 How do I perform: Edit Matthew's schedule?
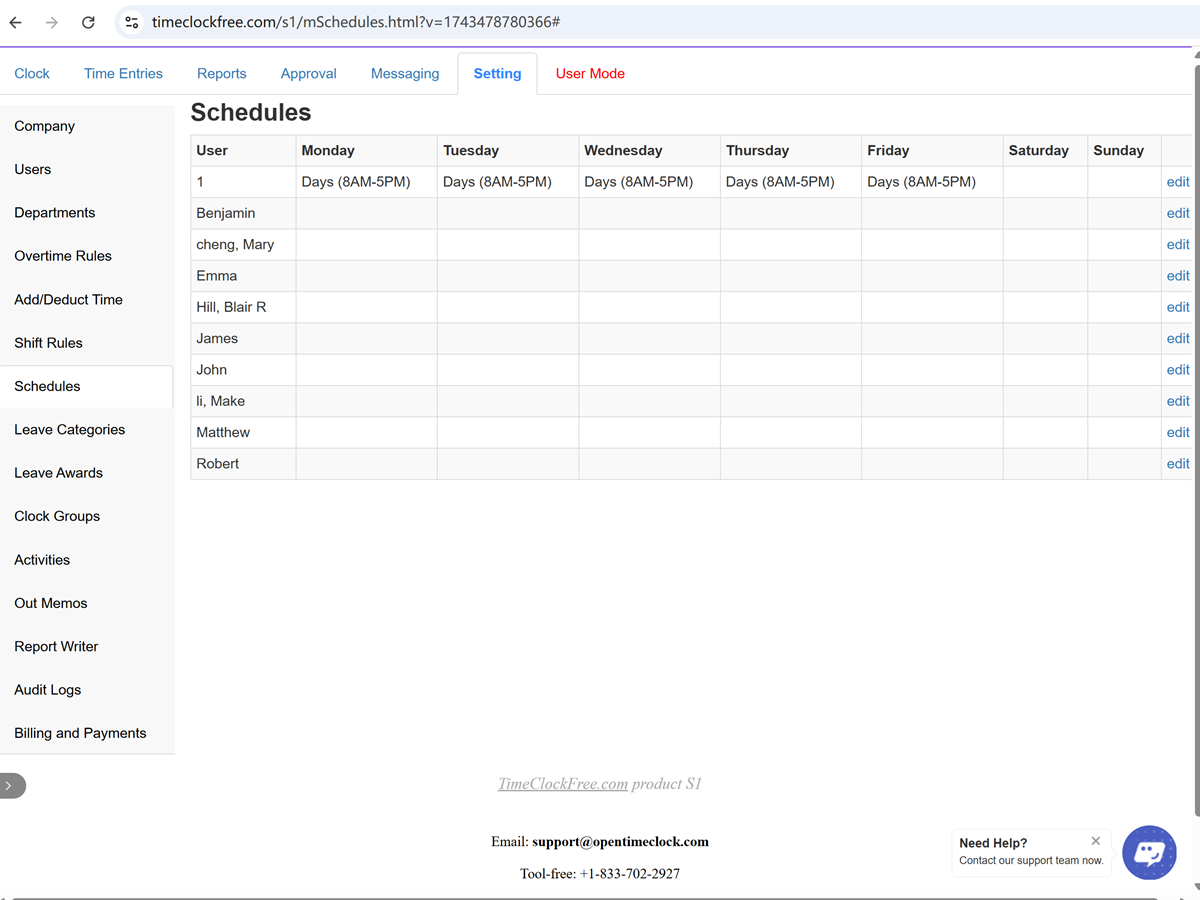click(1178, 432)
